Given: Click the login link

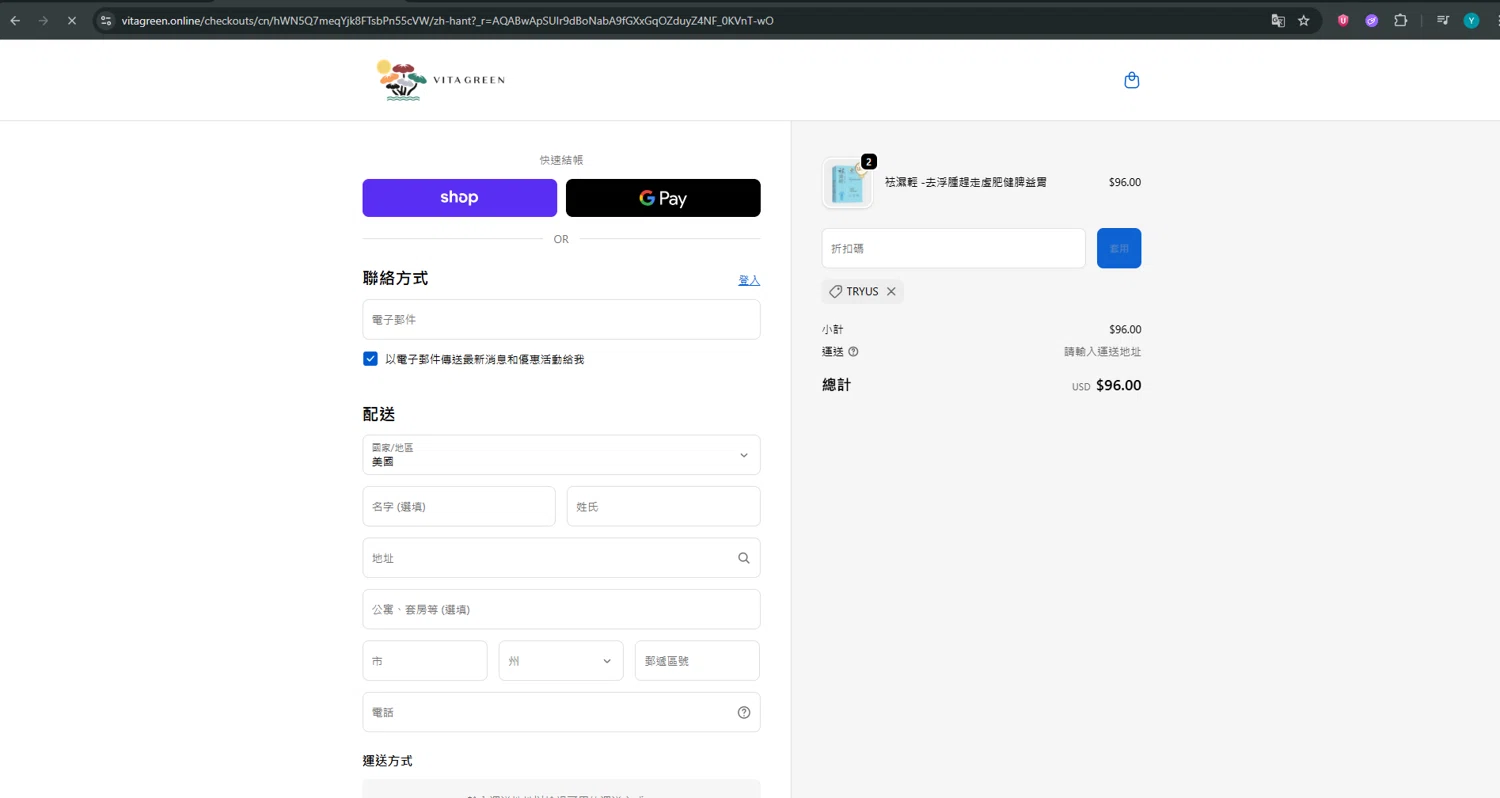Looking at the screenshot, I should [x=749, y=280].
